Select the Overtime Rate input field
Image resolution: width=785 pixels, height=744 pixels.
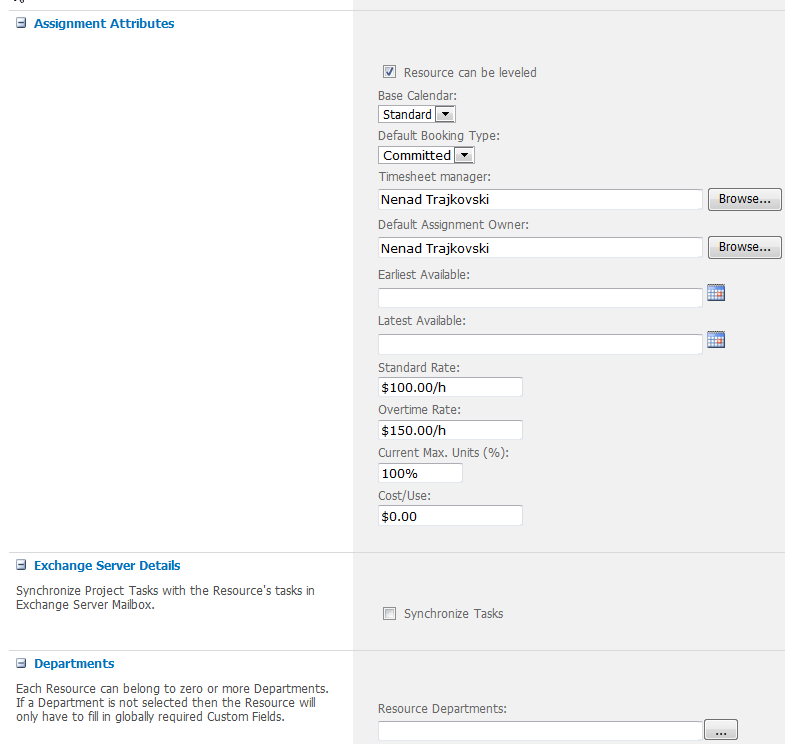click(450, 430)
